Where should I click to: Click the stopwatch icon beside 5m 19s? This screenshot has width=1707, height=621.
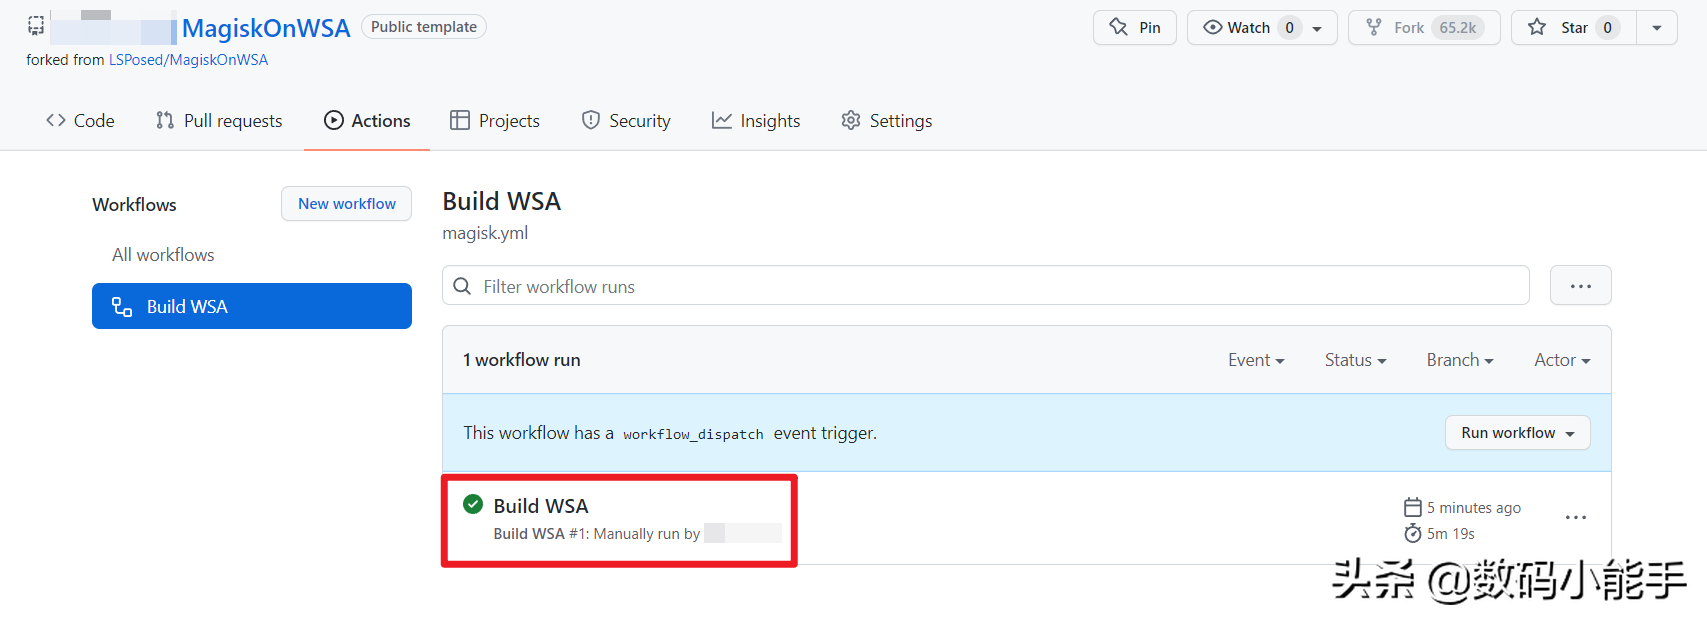[1412, 533]
